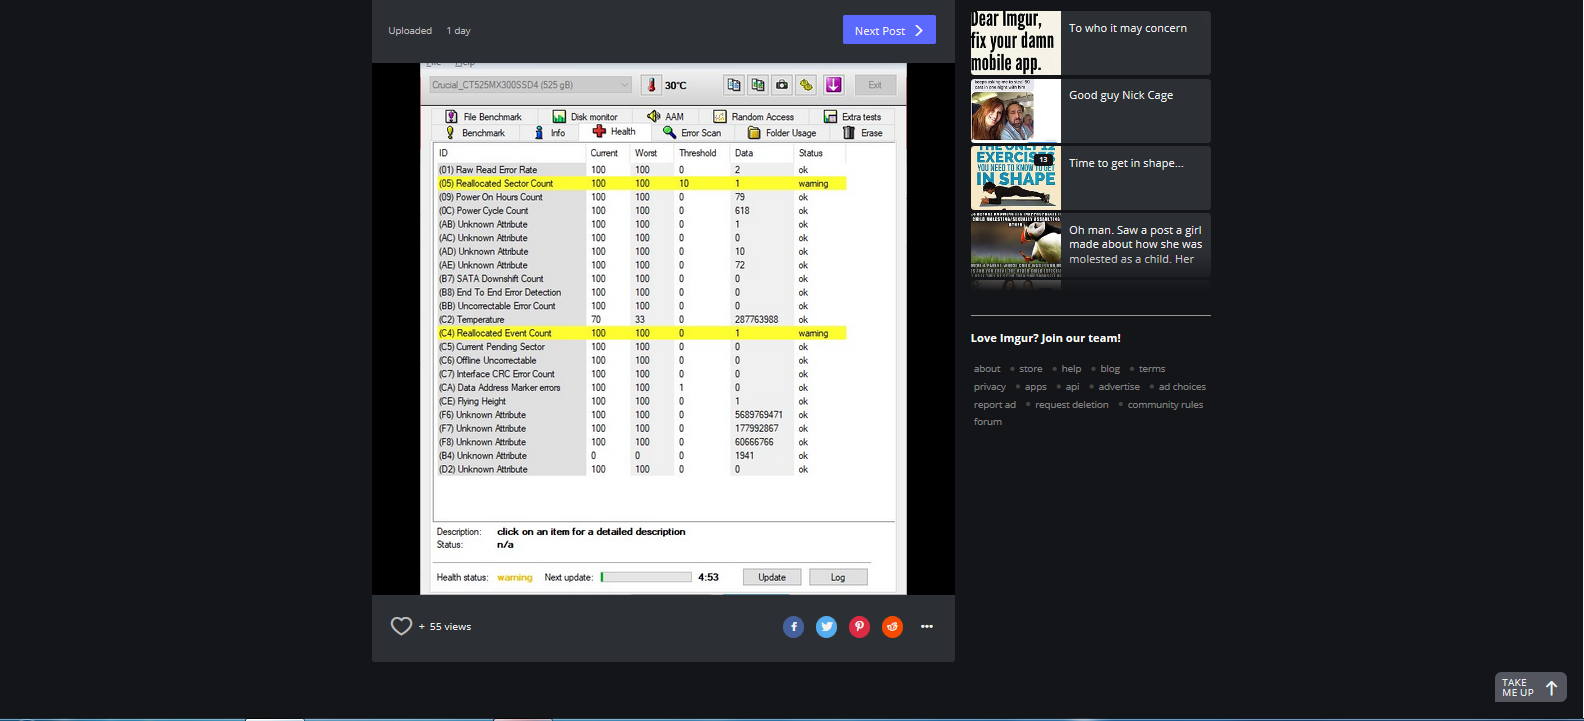Switch to the Benchmark tab
The image size is (1584, 721).
(x=475, y=133)
